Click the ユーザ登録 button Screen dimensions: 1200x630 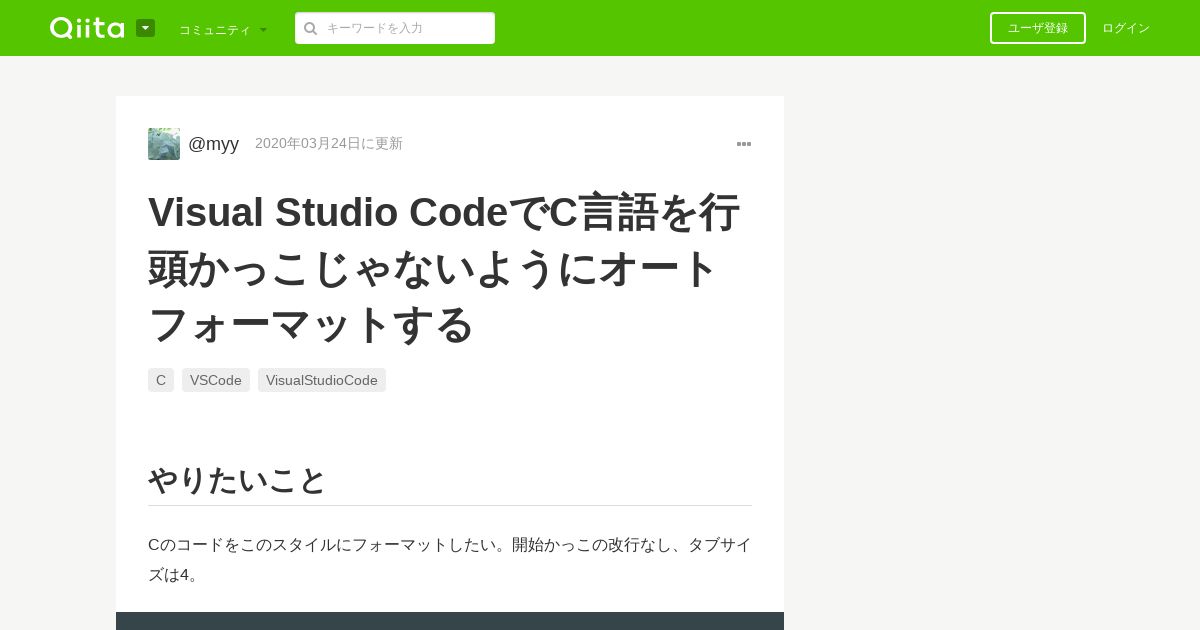coord(1038,28)
